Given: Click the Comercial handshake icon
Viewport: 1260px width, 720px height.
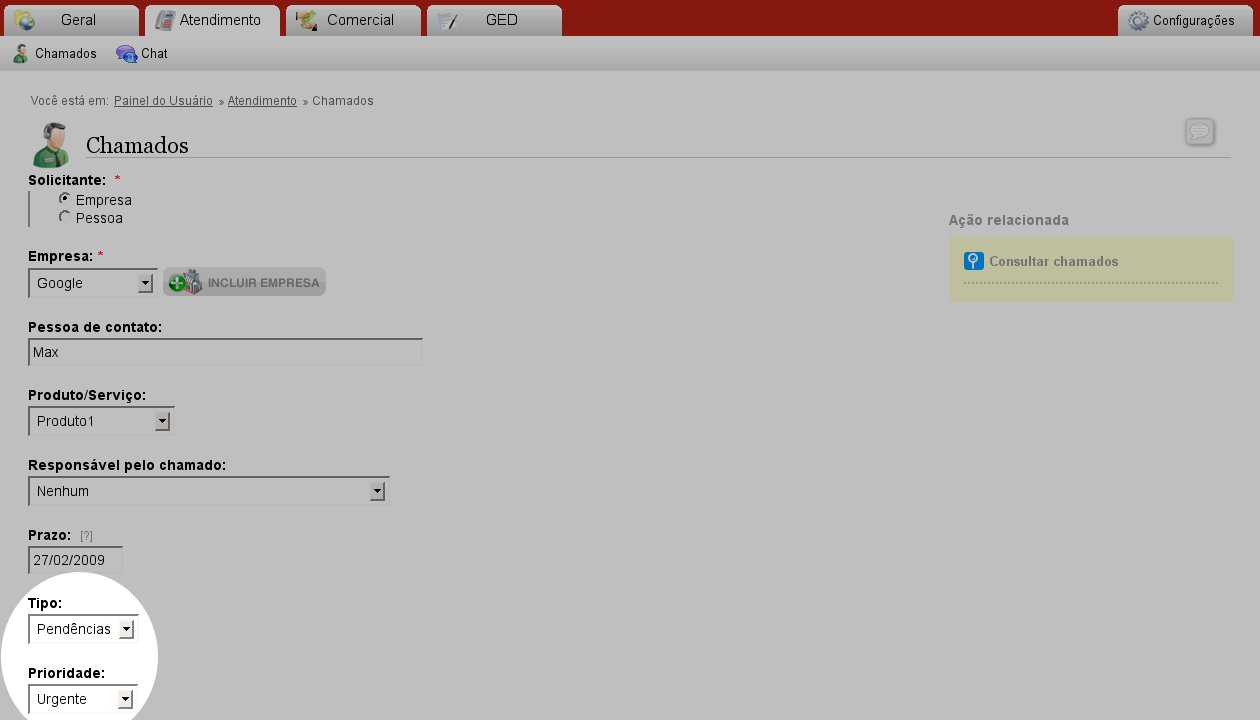Looking at the screenshot, I should click(x=307, y=20).
